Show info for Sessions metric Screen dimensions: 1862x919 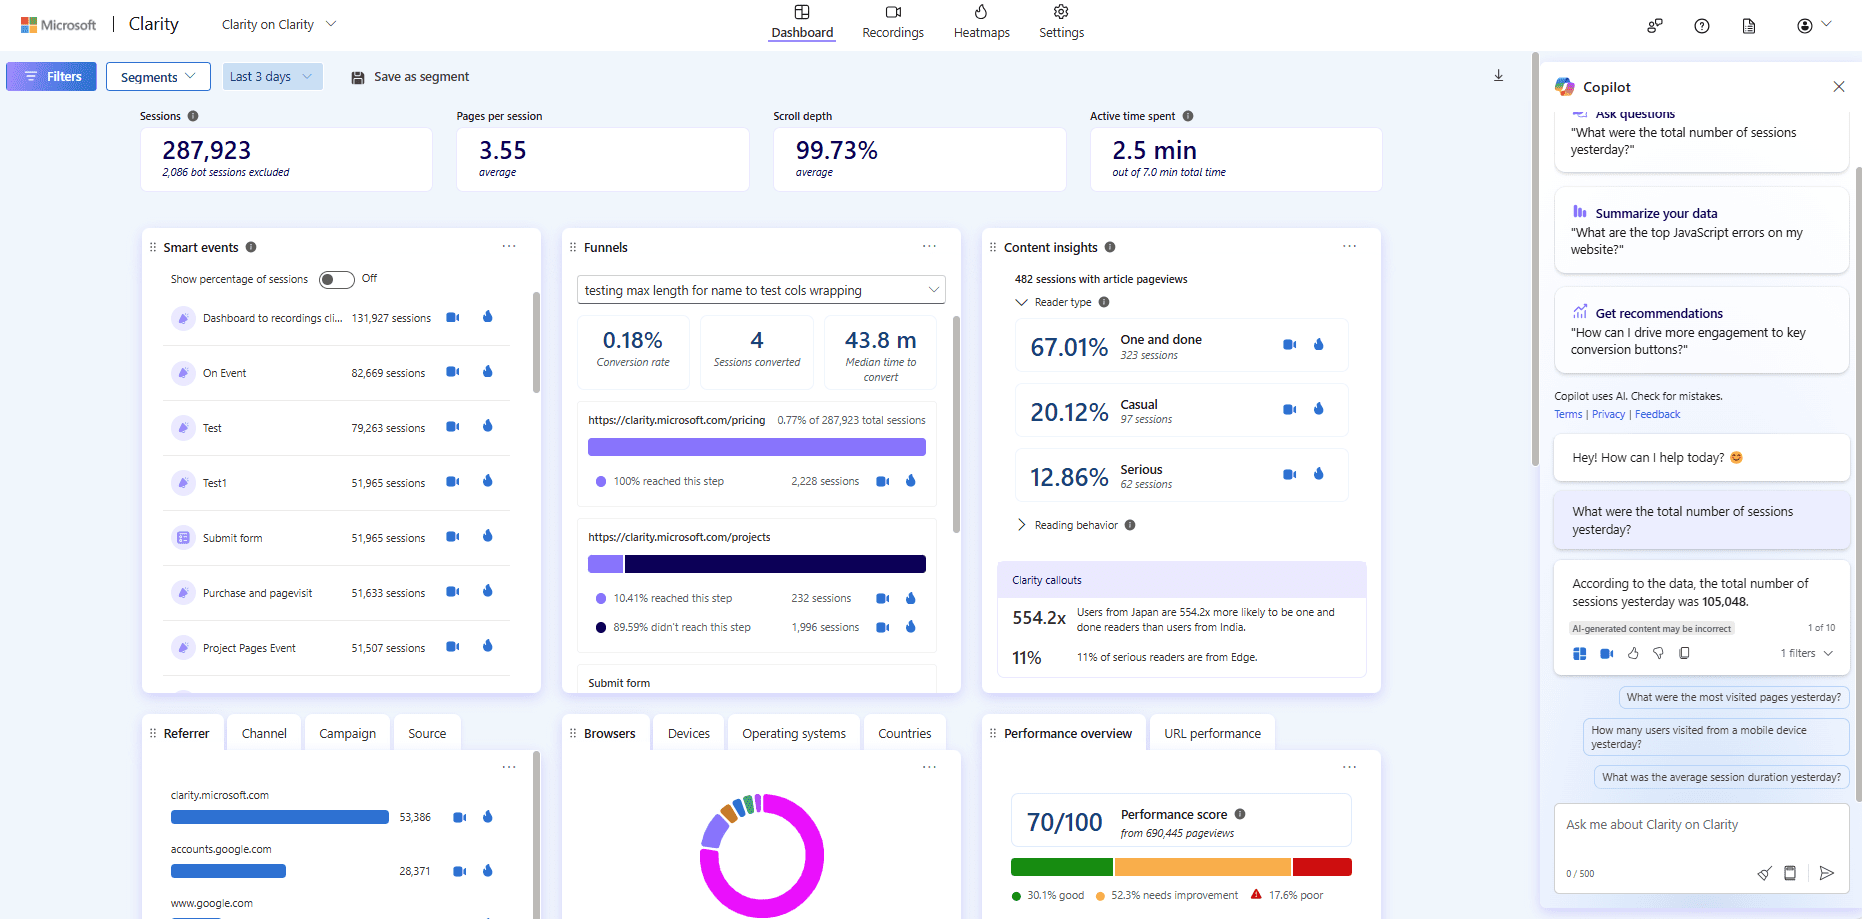[193, 116]
